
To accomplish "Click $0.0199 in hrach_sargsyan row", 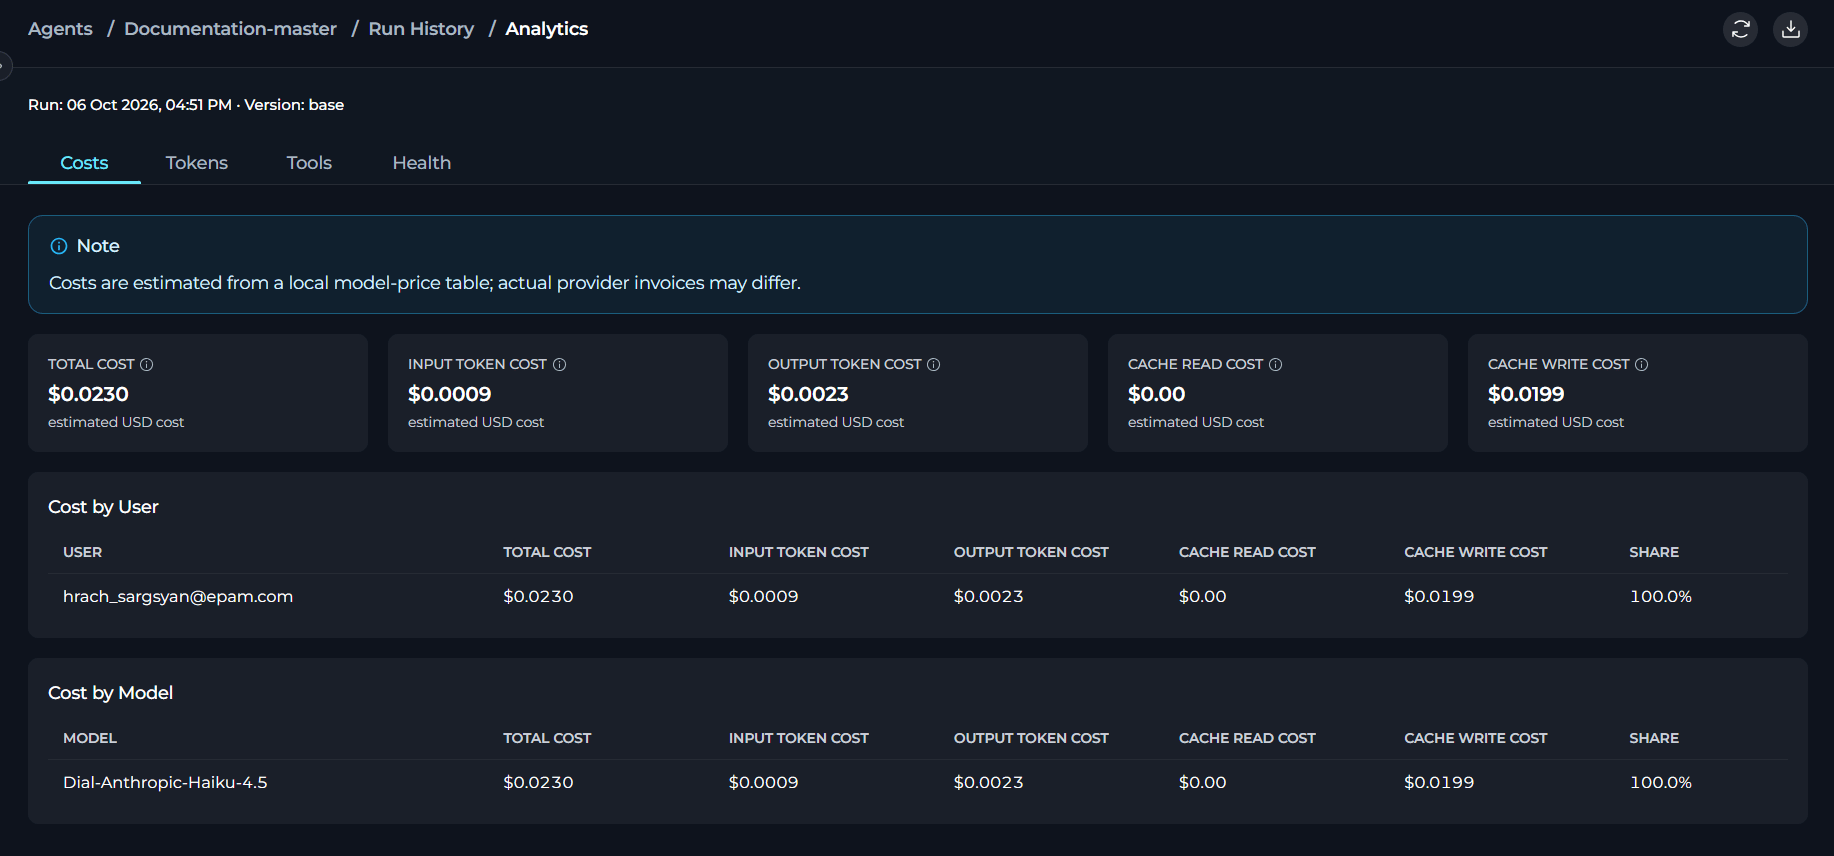I will pos(1439,597).
